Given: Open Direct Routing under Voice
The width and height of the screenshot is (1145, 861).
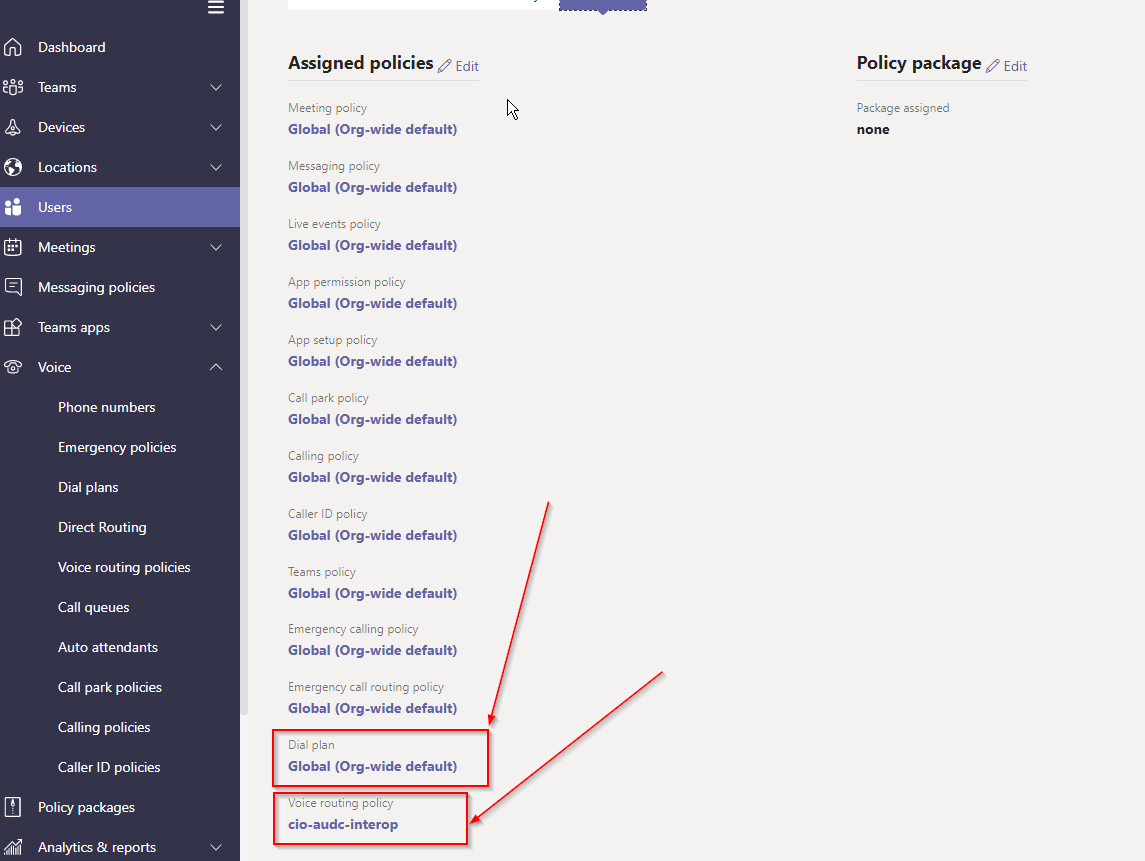Looking at the screenshot, I should pos(102,527).
